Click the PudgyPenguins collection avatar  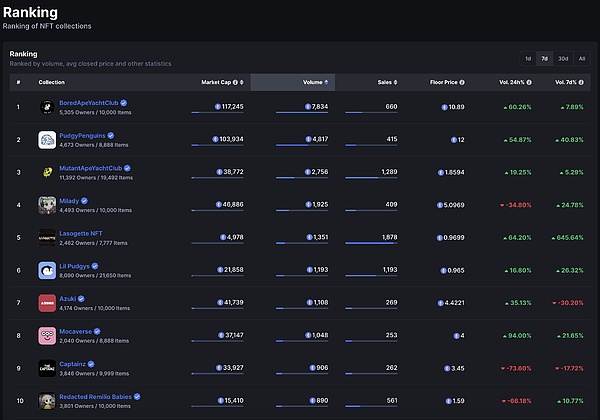(x=47, y=139)
